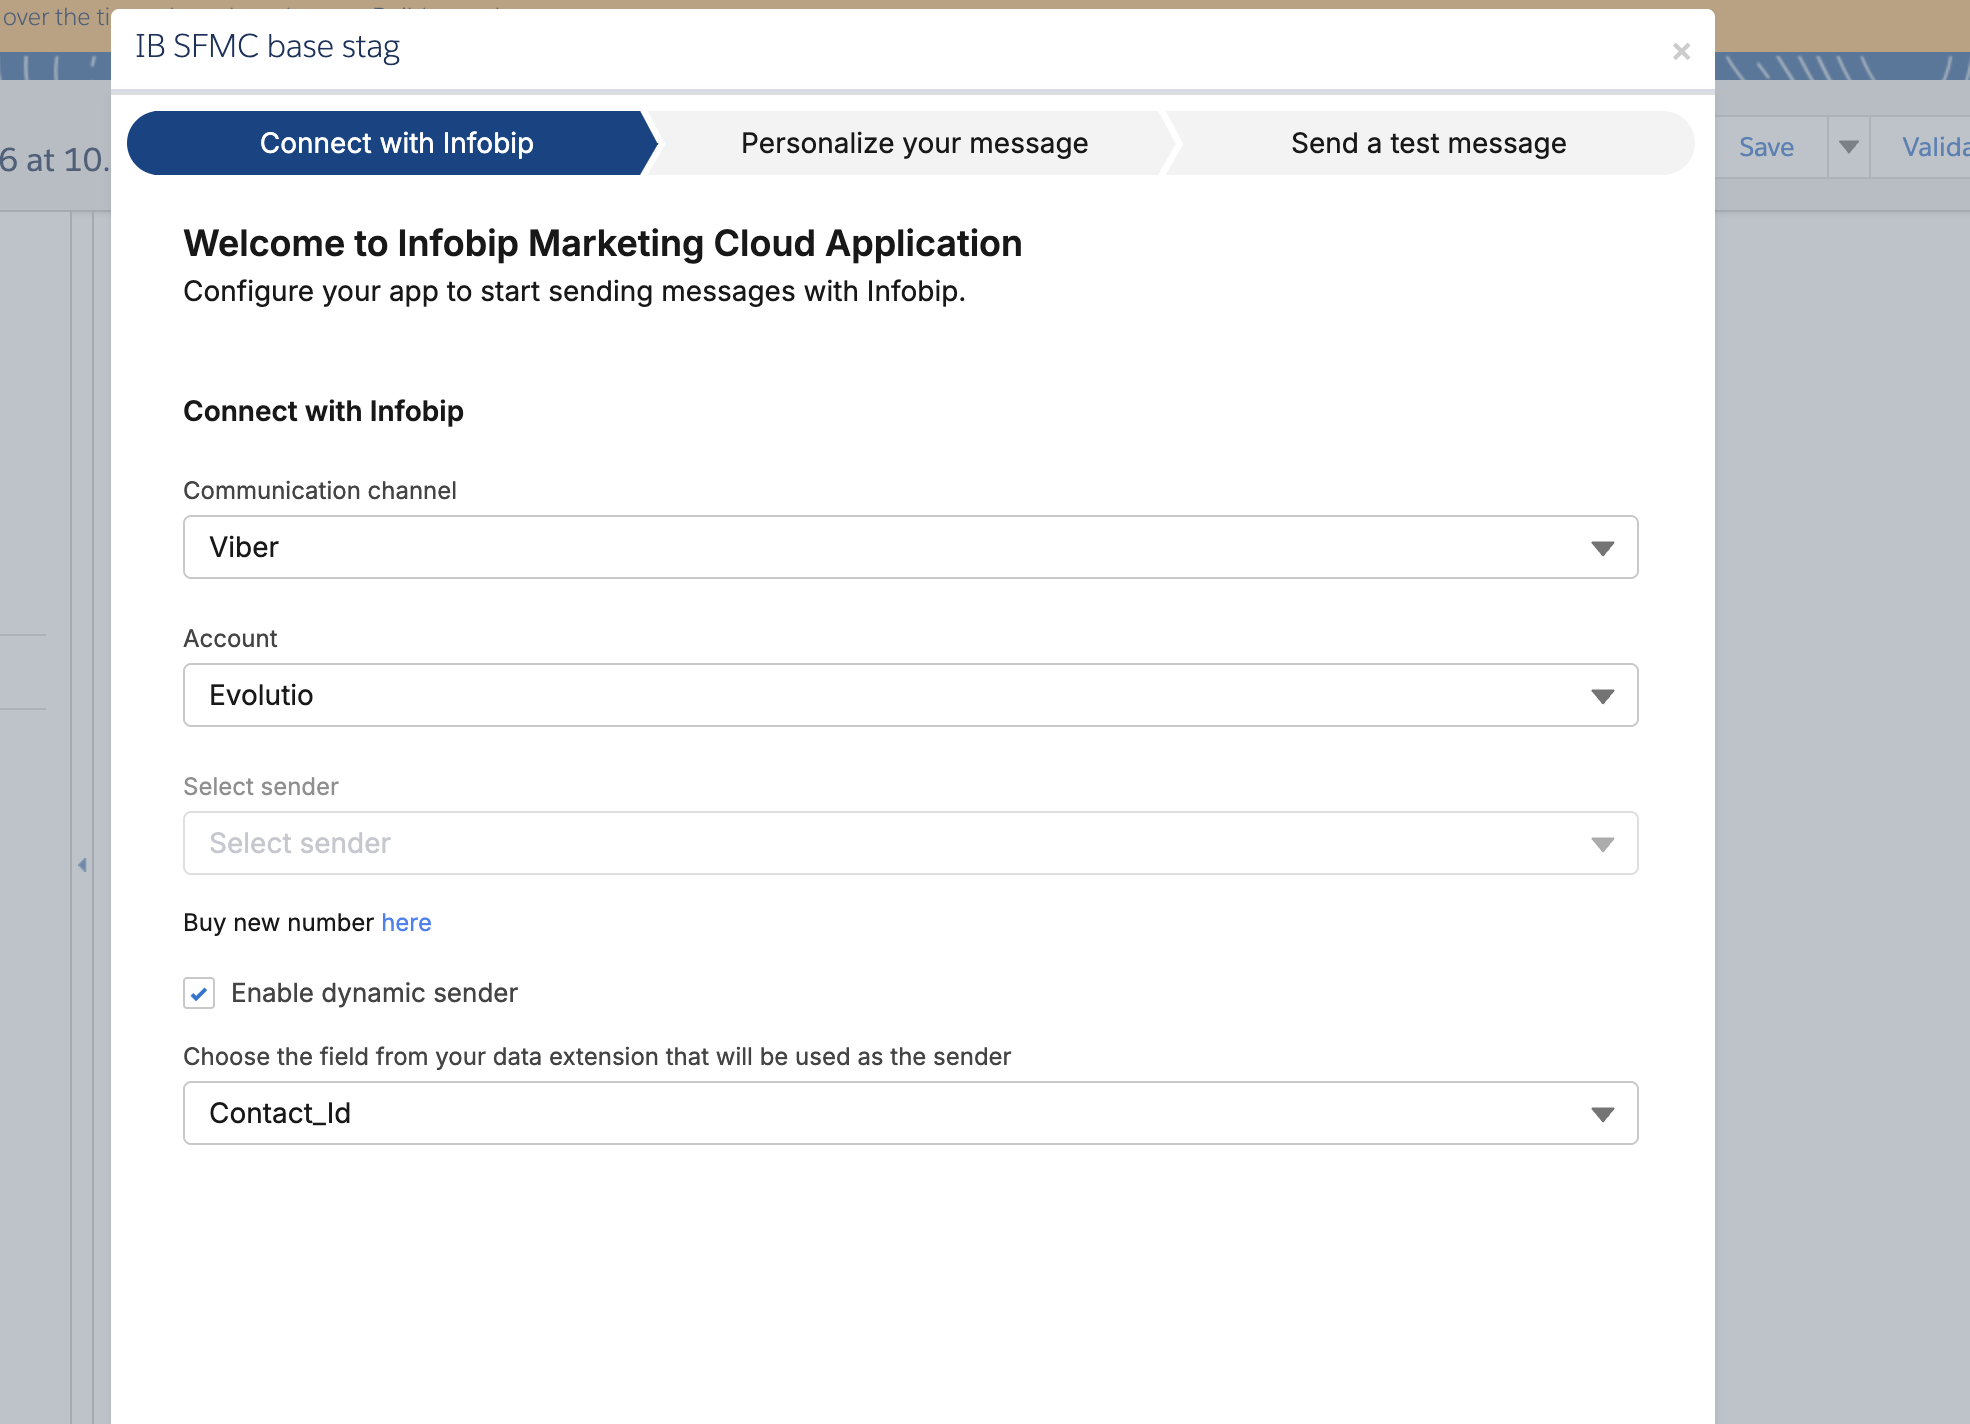Click the 'here' link to buy new number
Screen dimensions: 1970x1424
coord(406,922)
